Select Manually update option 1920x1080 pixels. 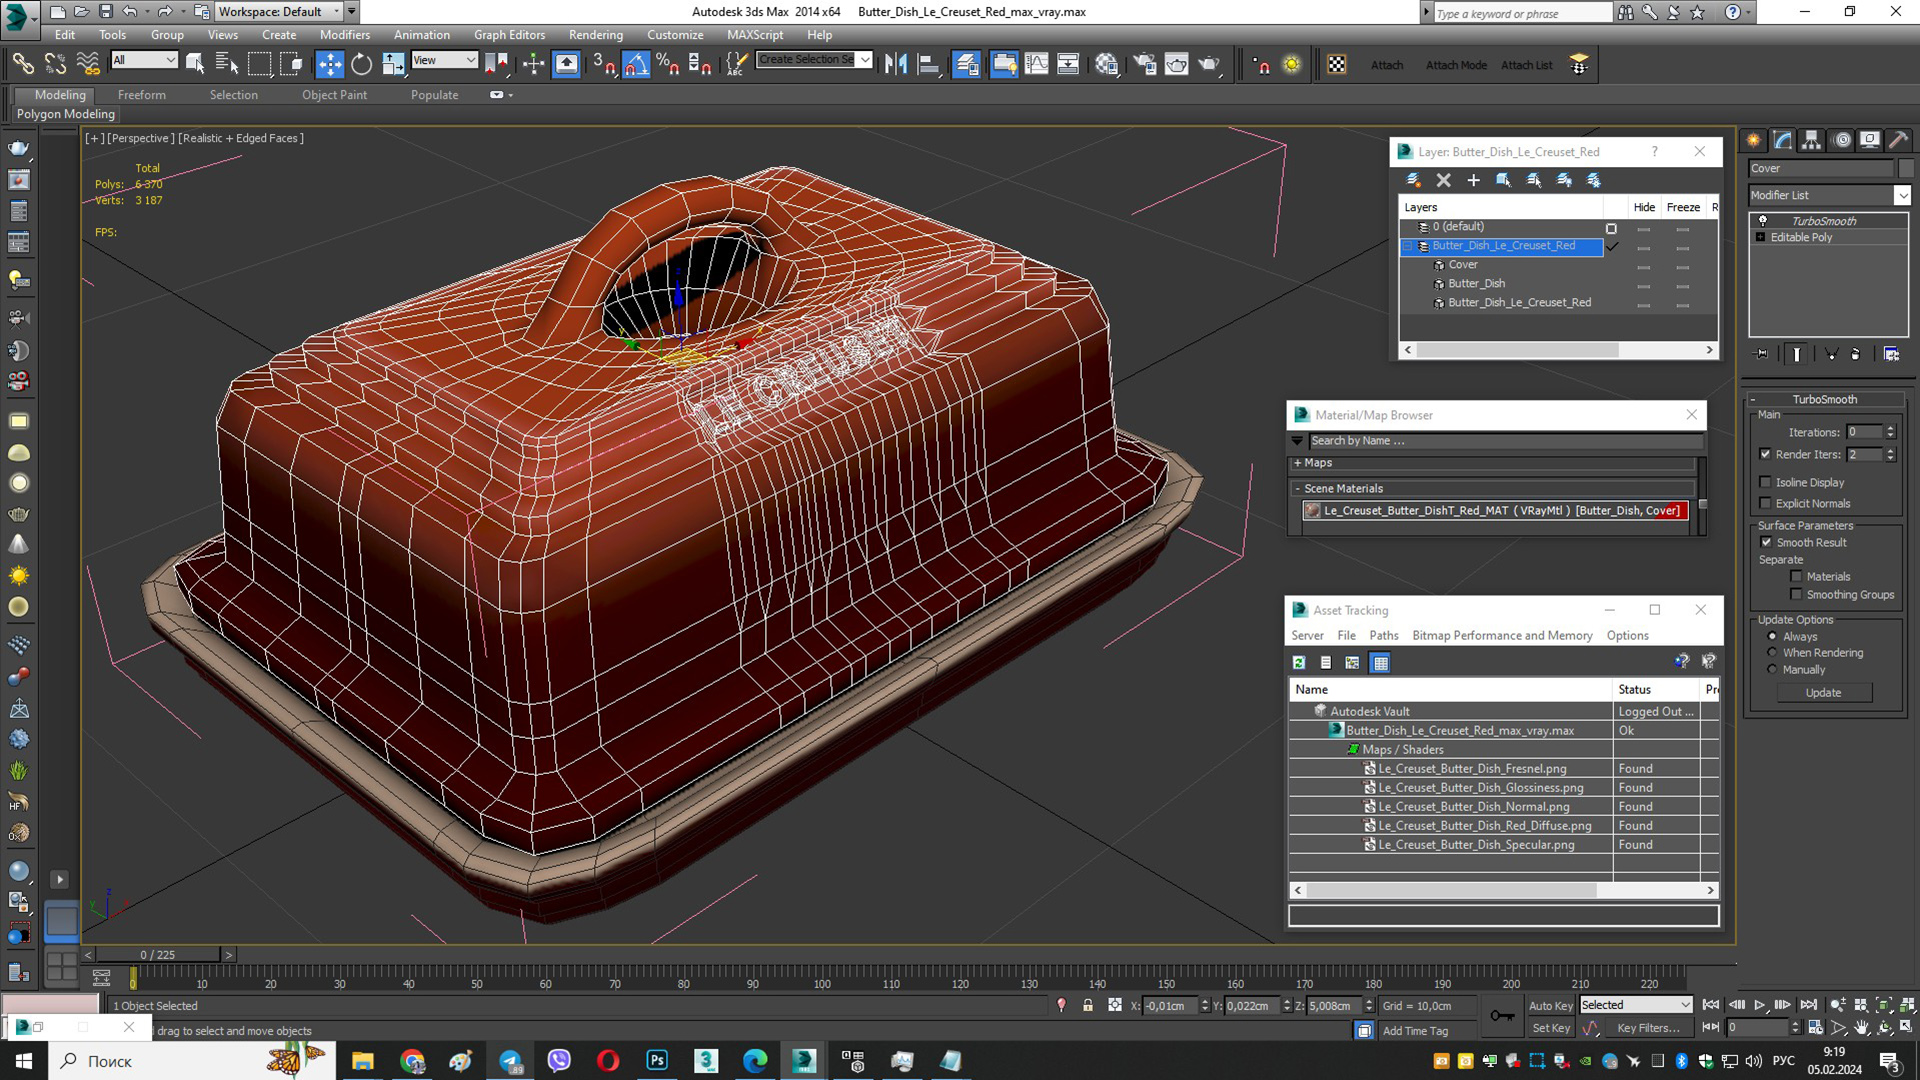point(1772,669)
